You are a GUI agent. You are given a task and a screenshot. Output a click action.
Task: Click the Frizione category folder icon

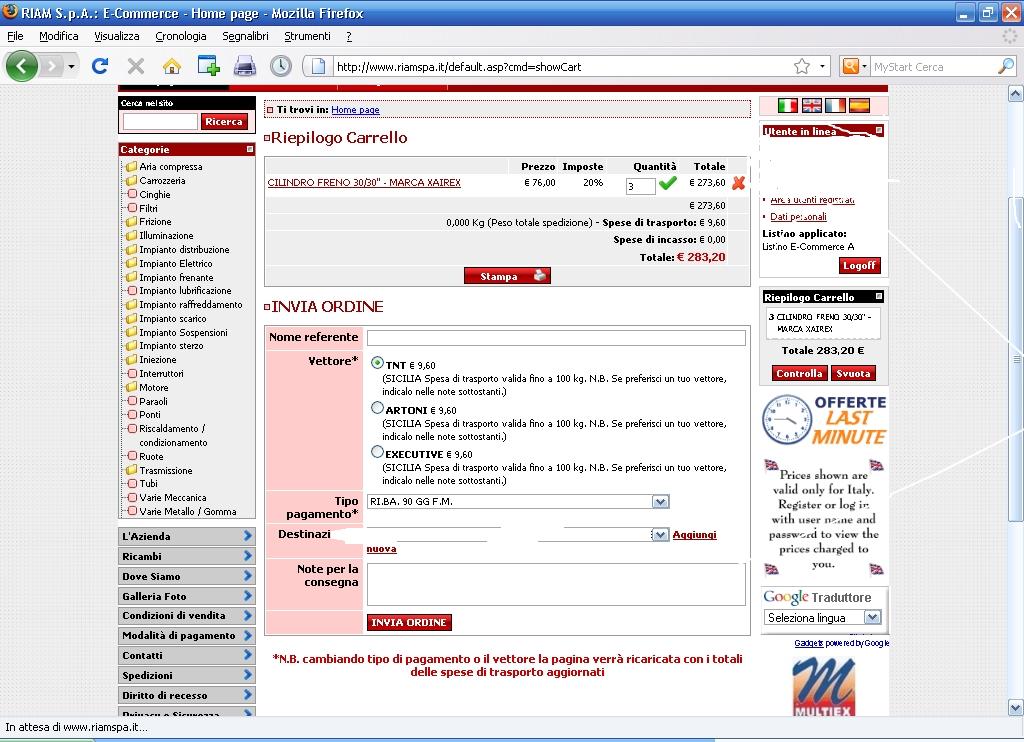[131, 221]
